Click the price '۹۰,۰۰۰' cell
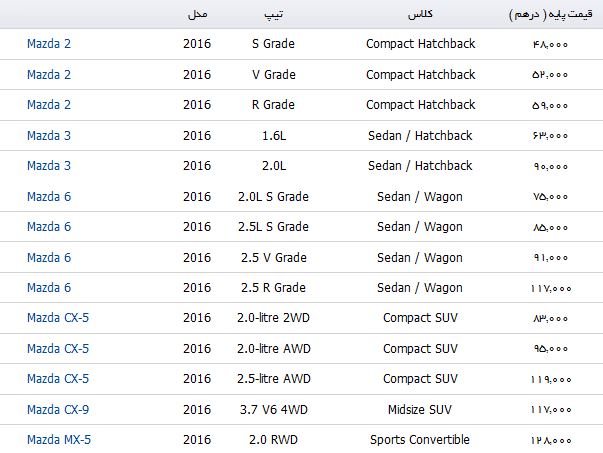Screen dimensions: 603x453 pyautogui.click(x=550, y=167)
